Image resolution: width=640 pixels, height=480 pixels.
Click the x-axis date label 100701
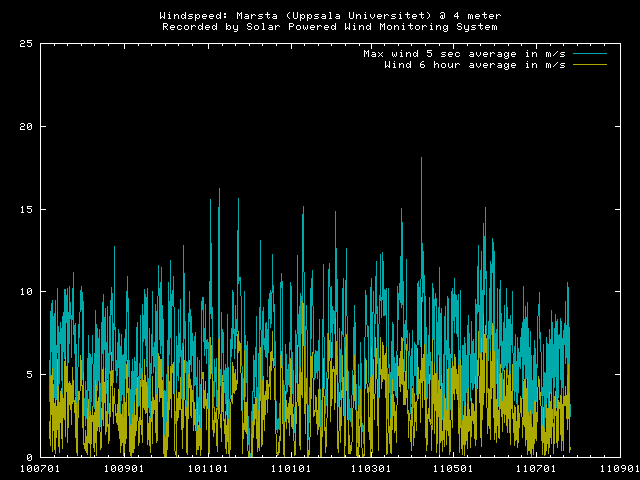click(x=39, y=468)
